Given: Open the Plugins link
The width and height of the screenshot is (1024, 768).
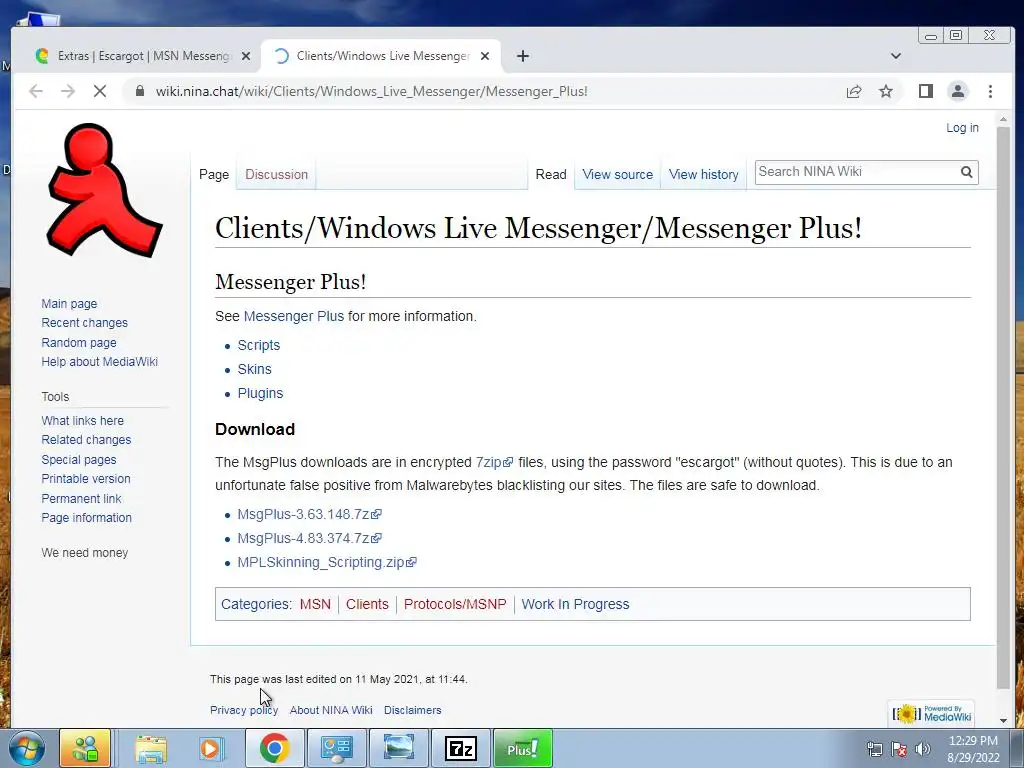Looking at the screenshot, I should (x=260, y=393).
